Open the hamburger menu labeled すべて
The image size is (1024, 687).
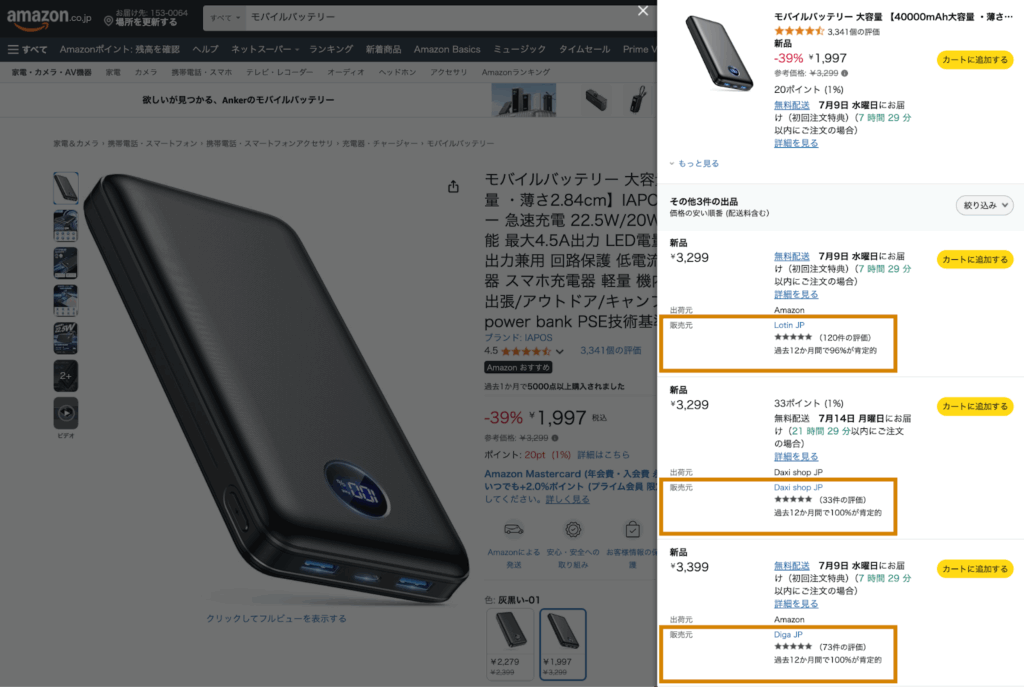click(27, 50)
